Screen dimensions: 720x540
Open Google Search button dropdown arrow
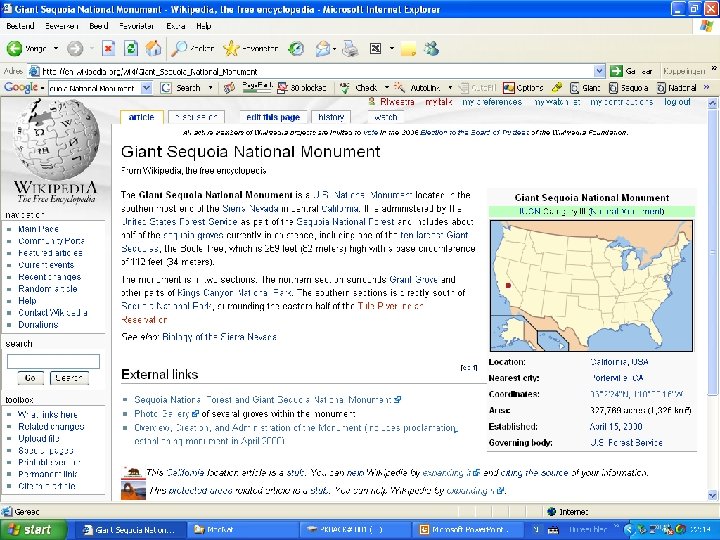pyautogui.click(x=210, y=87)
